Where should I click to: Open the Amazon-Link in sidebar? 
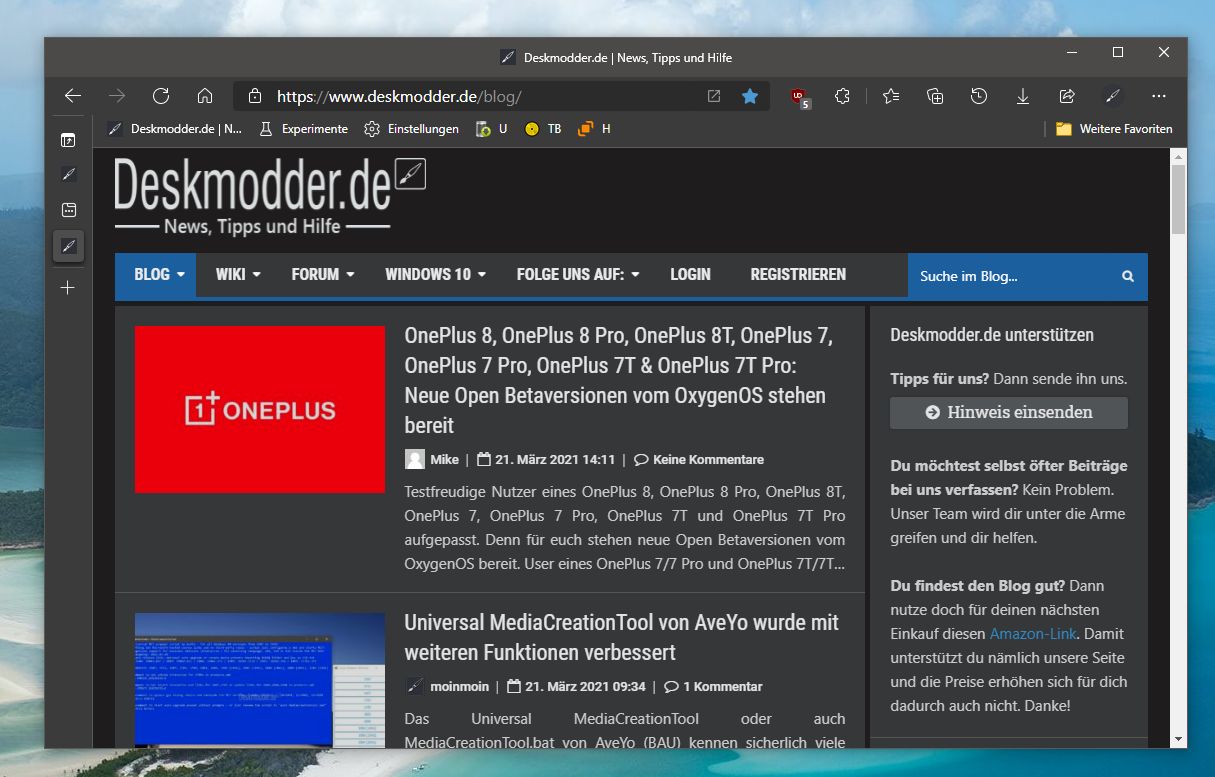[x=1033, y=634]
